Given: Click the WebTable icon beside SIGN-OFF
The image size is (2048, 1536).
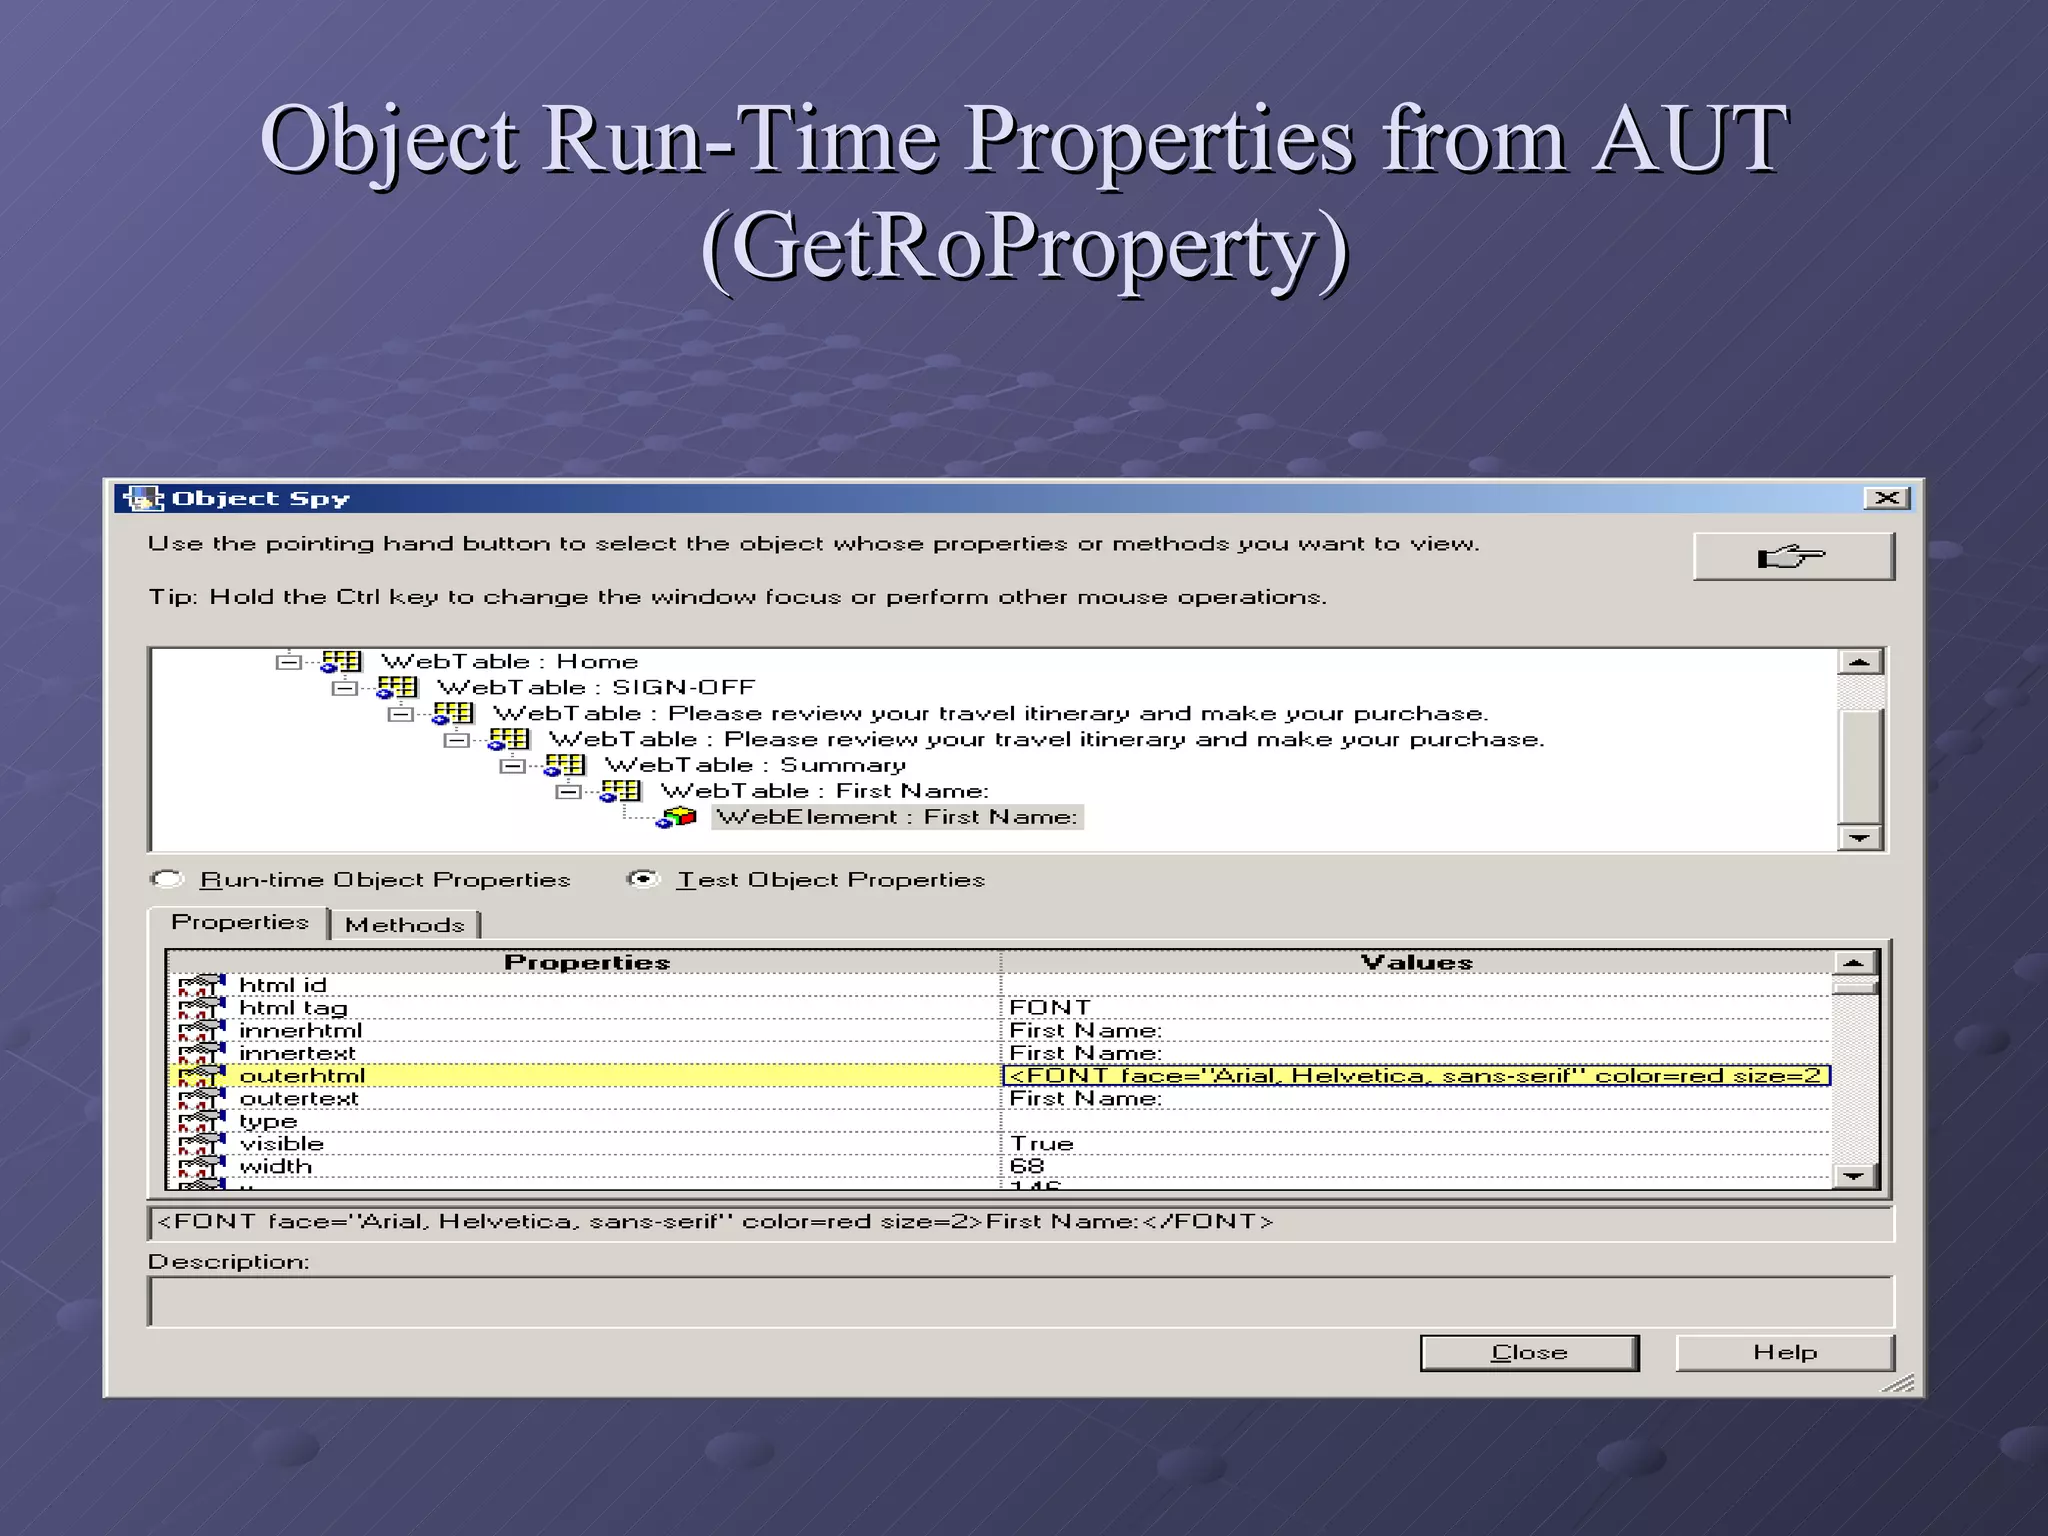Looking at the screenshot, I should 397,687.
